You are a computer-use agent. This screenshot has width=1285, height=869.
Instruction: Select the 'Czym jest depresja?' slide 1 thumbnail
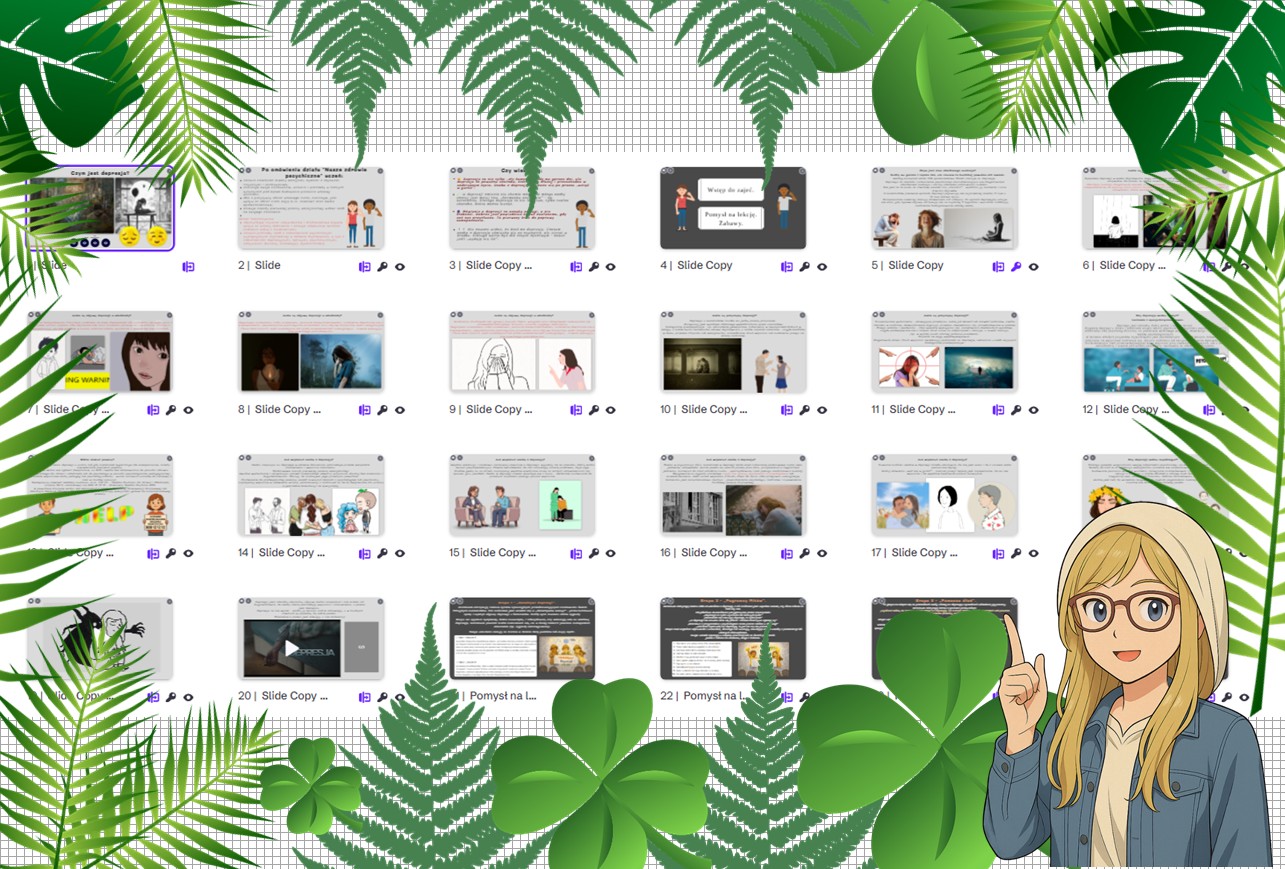pos(100,208)
